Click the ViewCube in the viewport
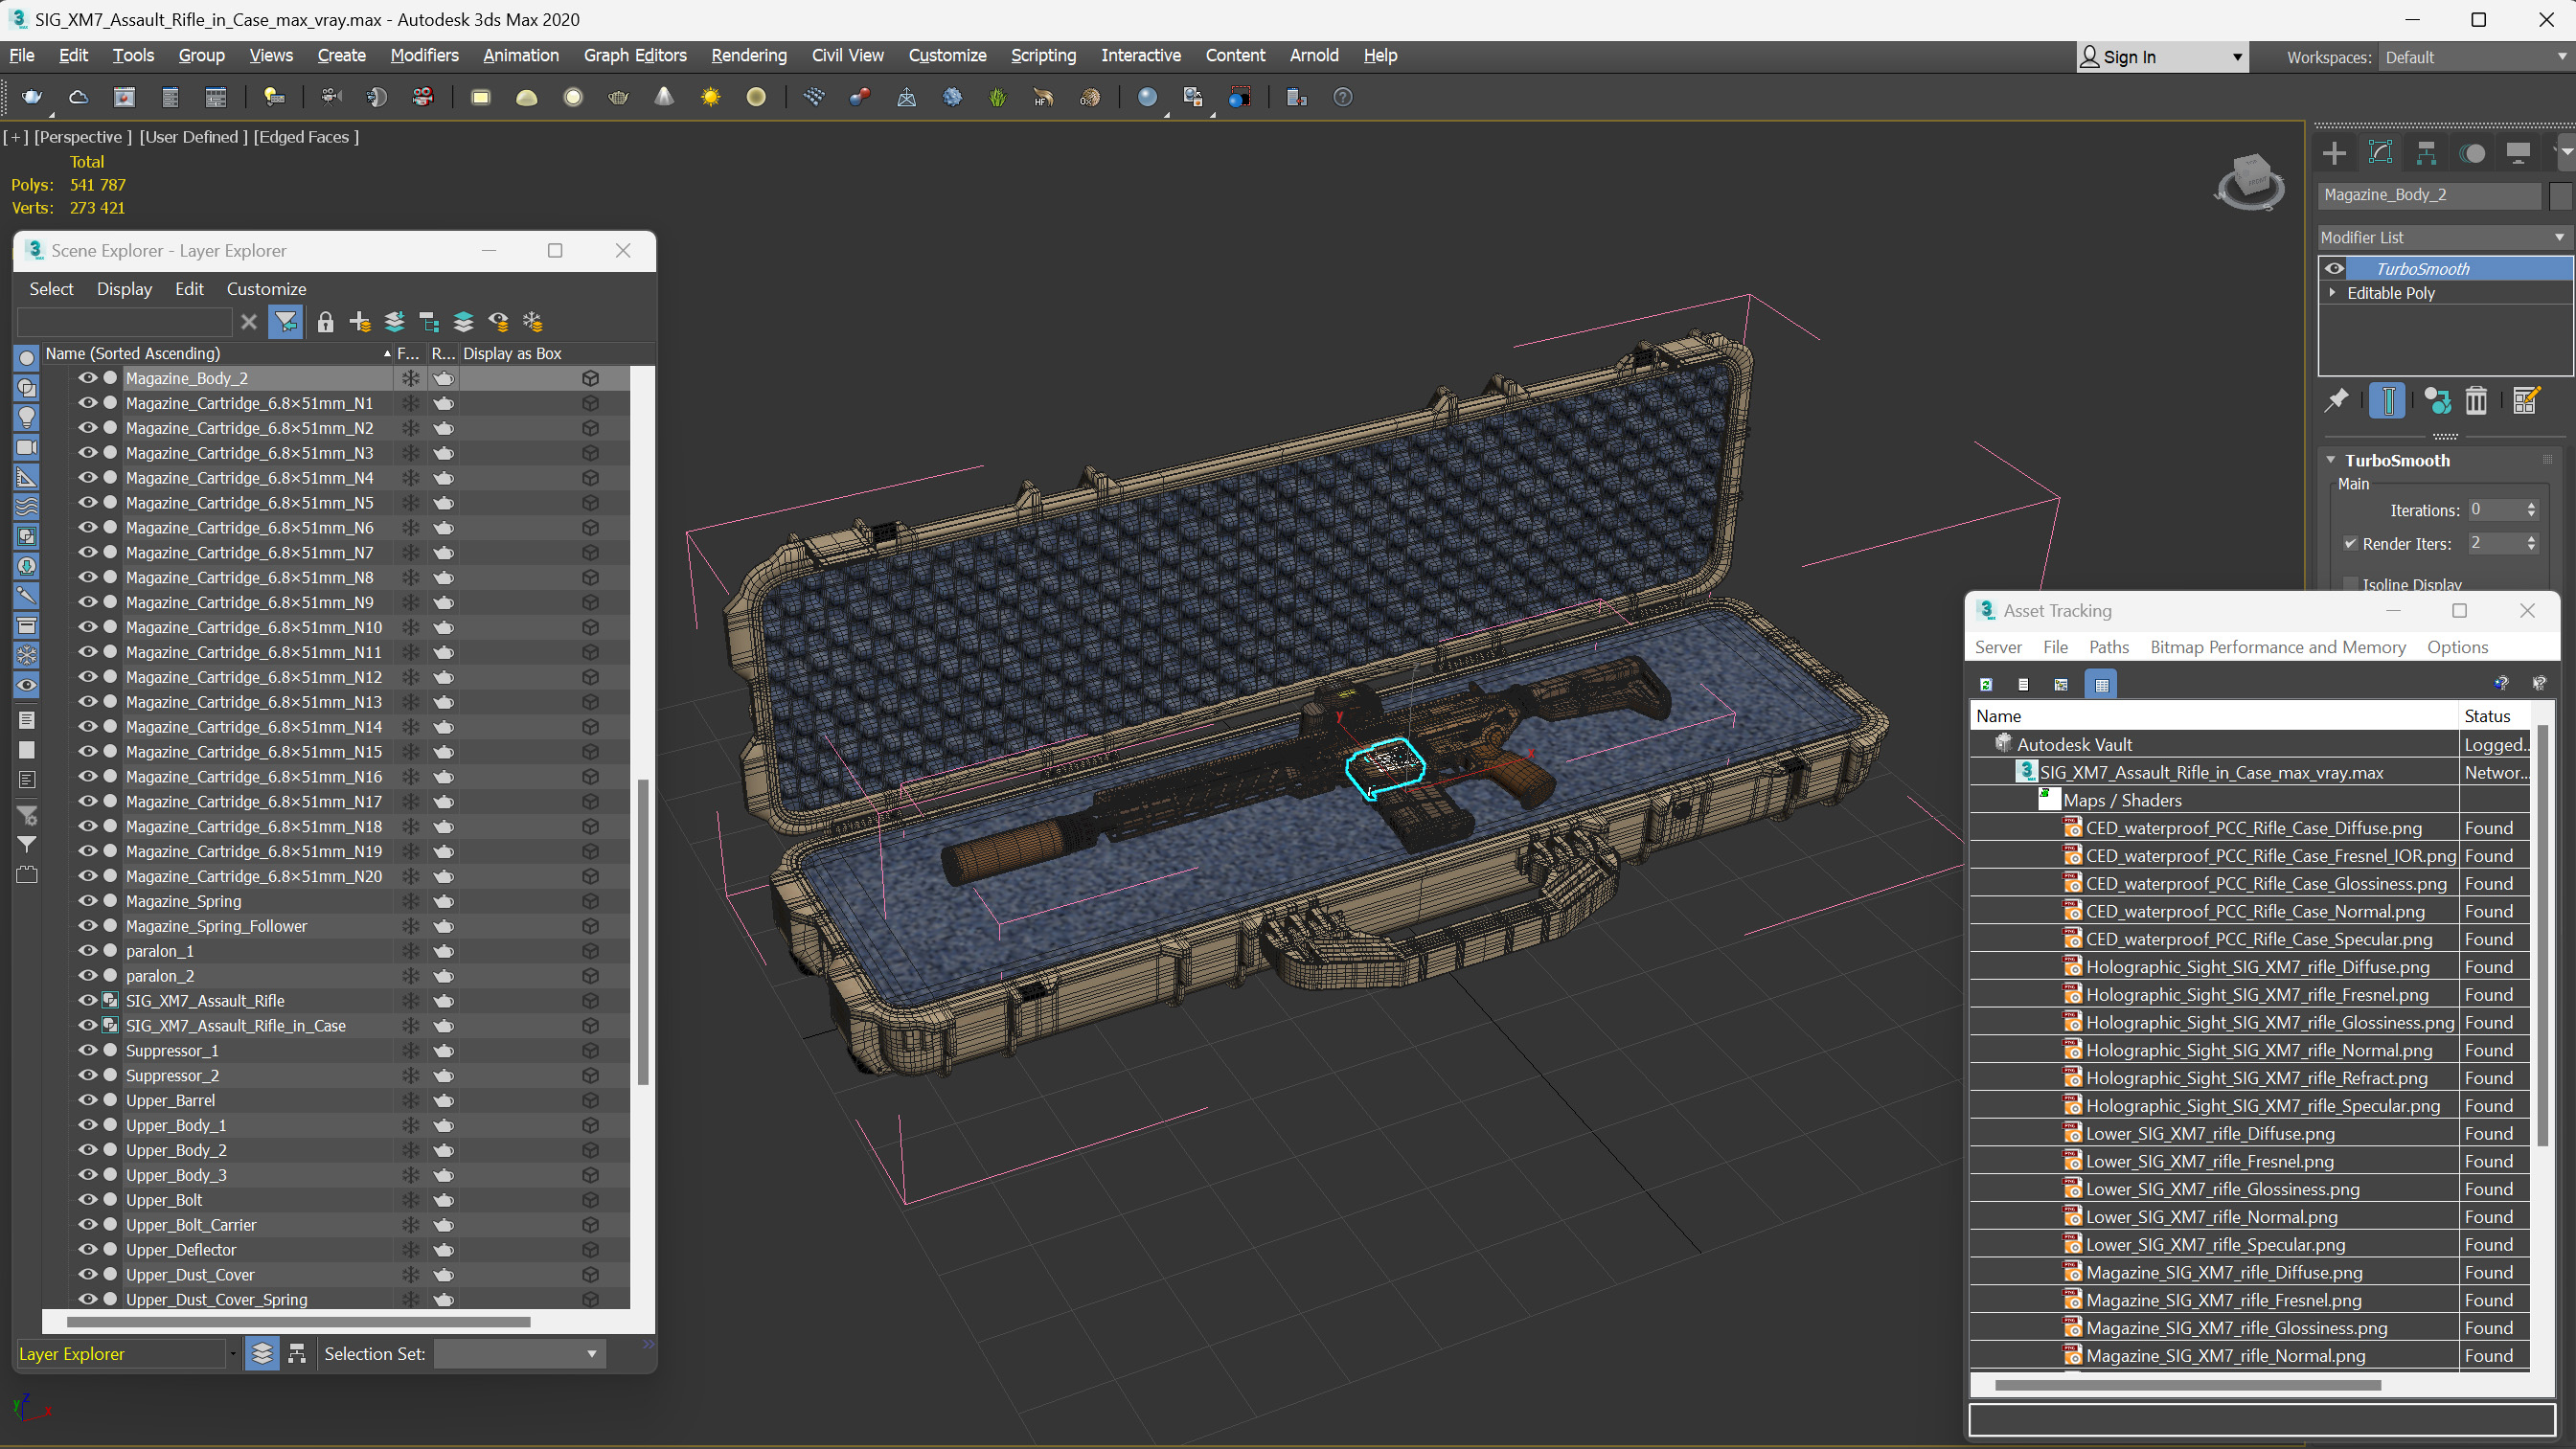2576x1449 pixels. pyautogui.click(x=2250, y=180)
